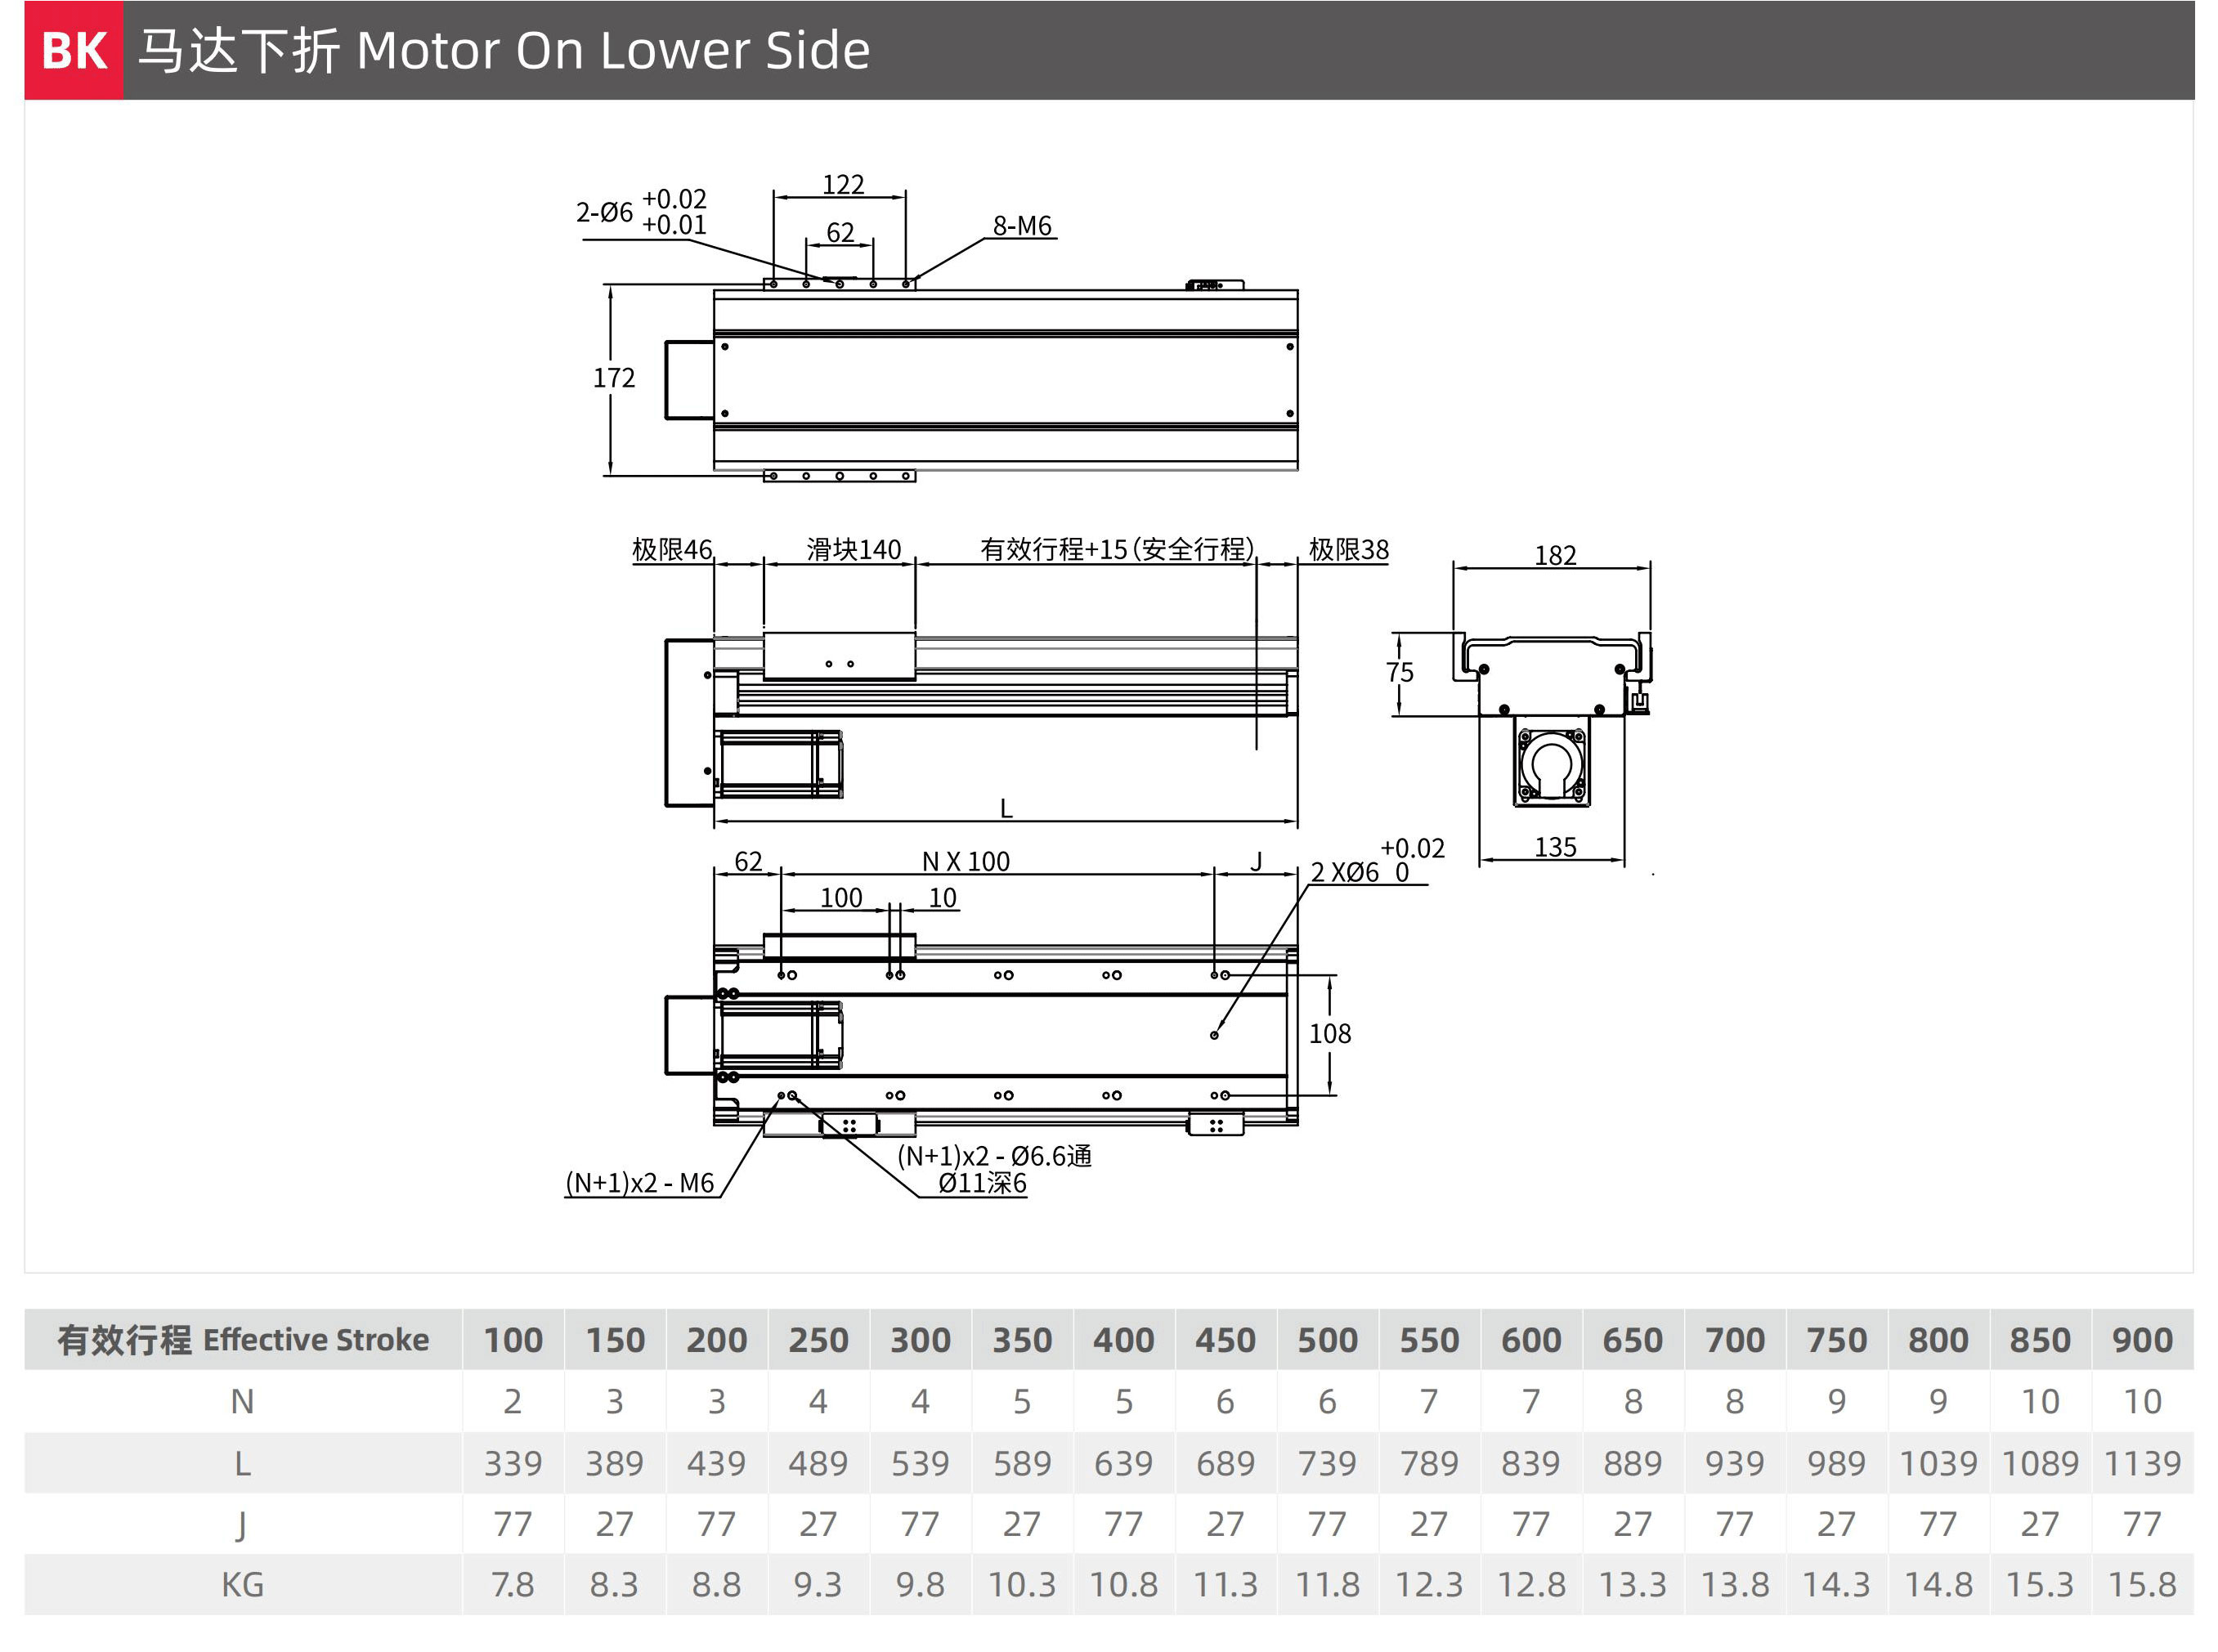Image resolution: width=2218 pixels, height=1652 pixels.
Task: Select the 150 stroke column header
Action: coord(615,1340)
